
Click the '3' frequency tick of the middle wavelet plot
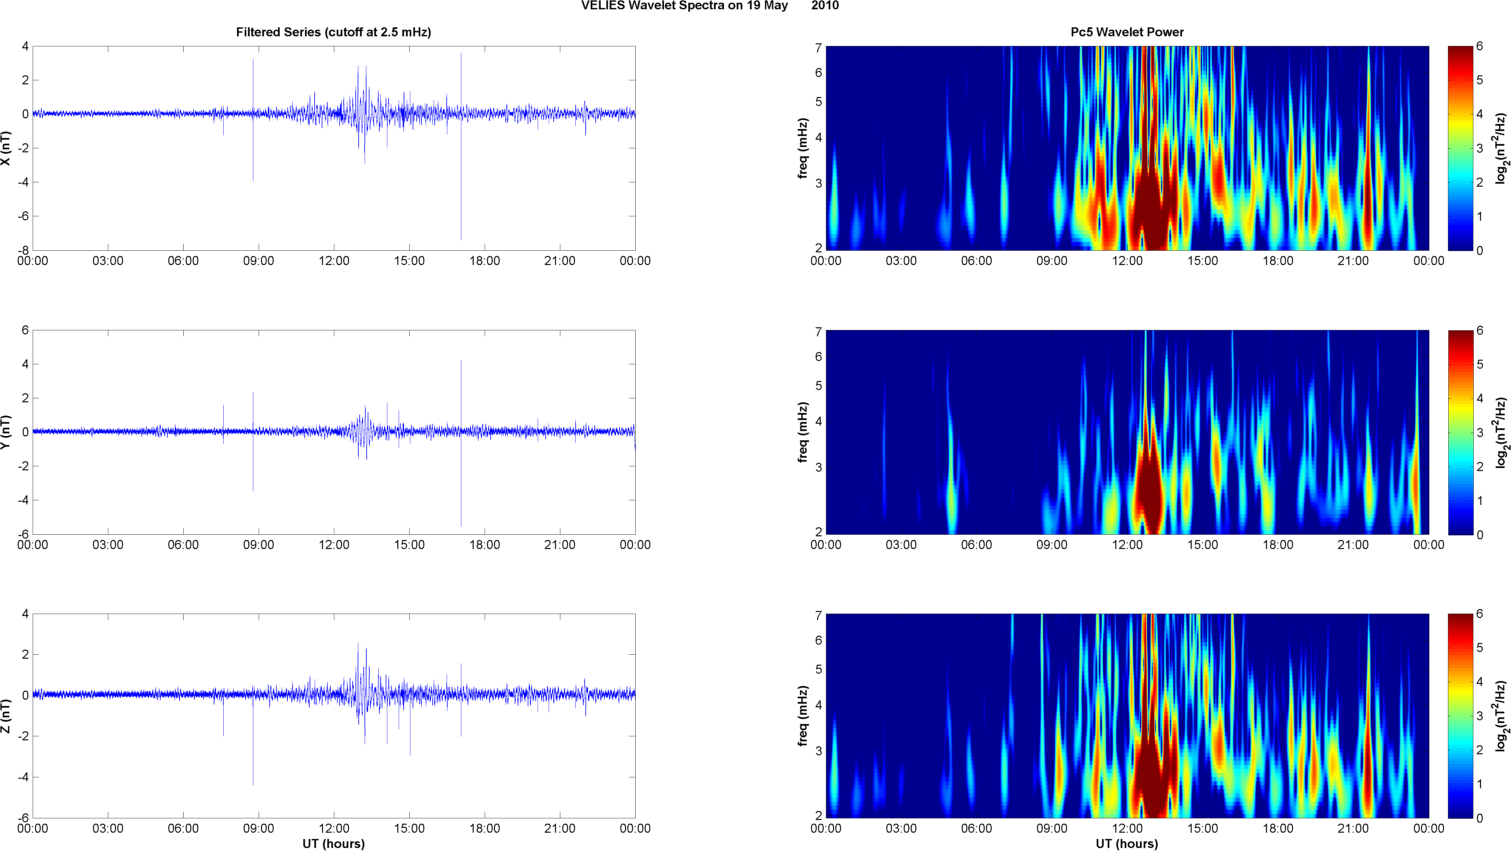click(x=818, y=468)
